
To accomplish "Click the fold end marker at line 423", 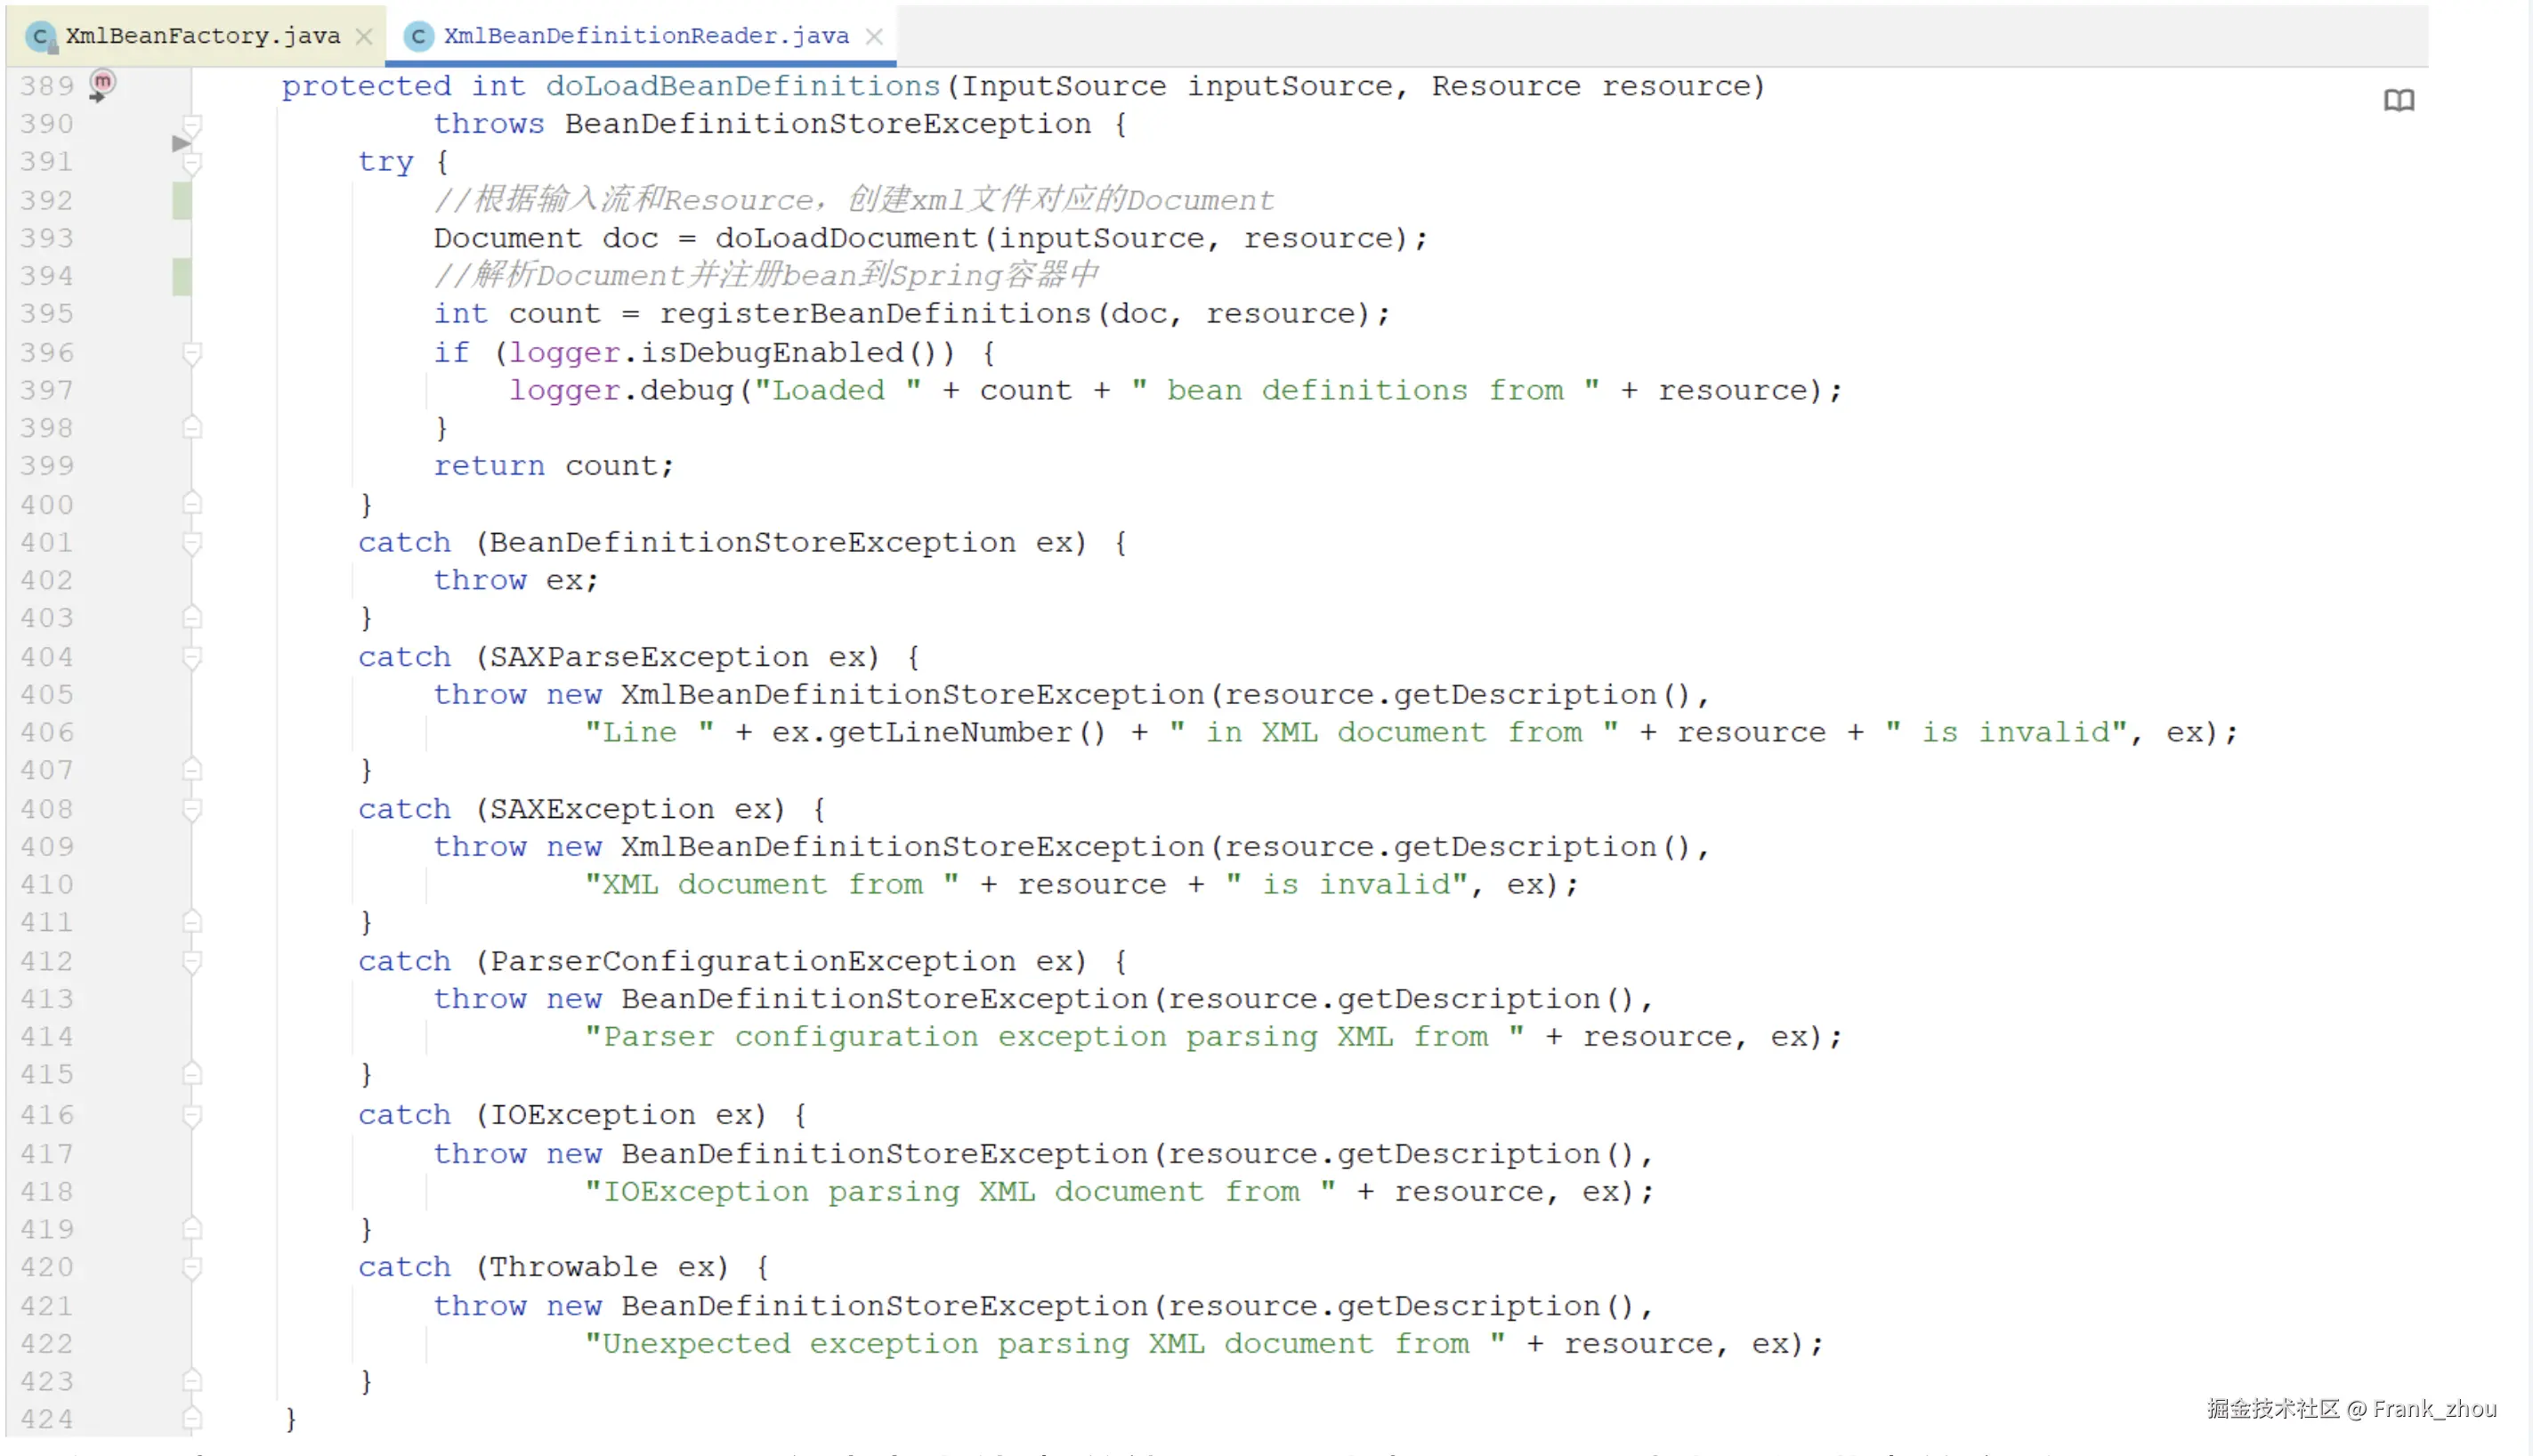I will pyautogui.click(x=193, y=1381).
